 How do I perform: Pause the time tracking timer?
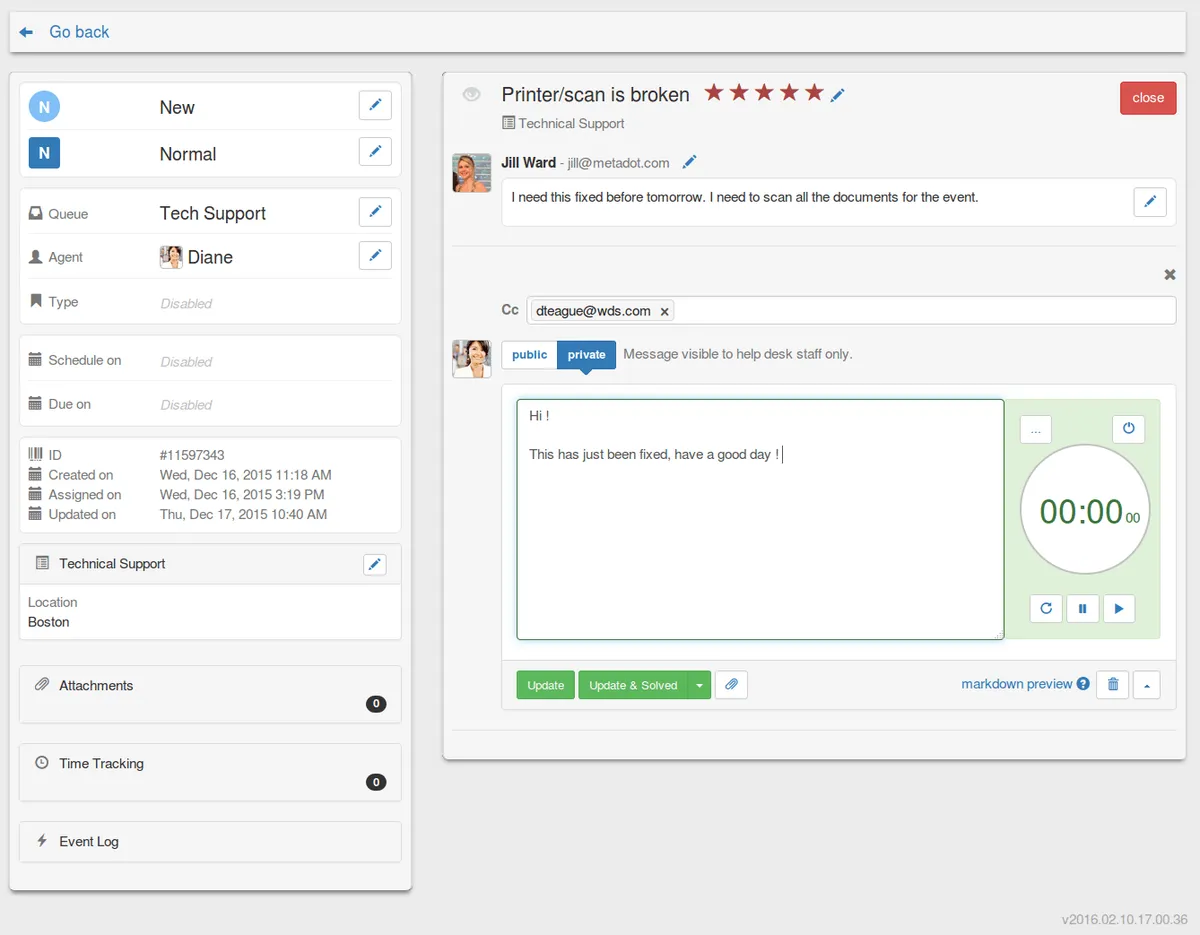1082,608
